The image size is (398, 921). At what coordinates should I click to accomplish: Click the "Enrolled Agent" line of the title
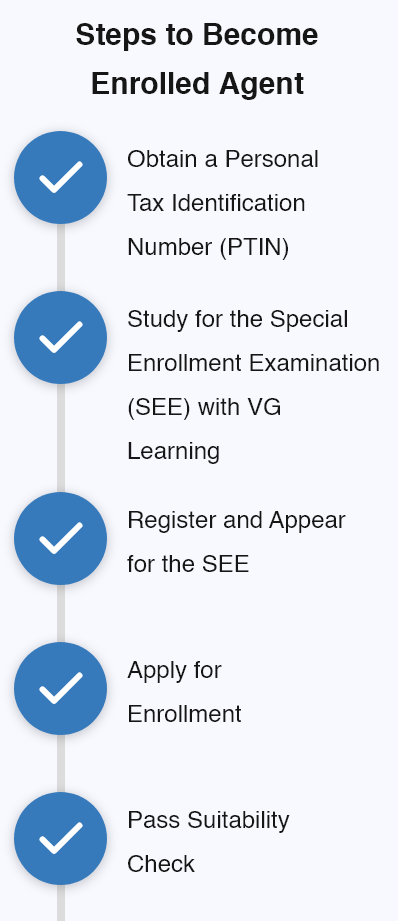tap(197, 84)
